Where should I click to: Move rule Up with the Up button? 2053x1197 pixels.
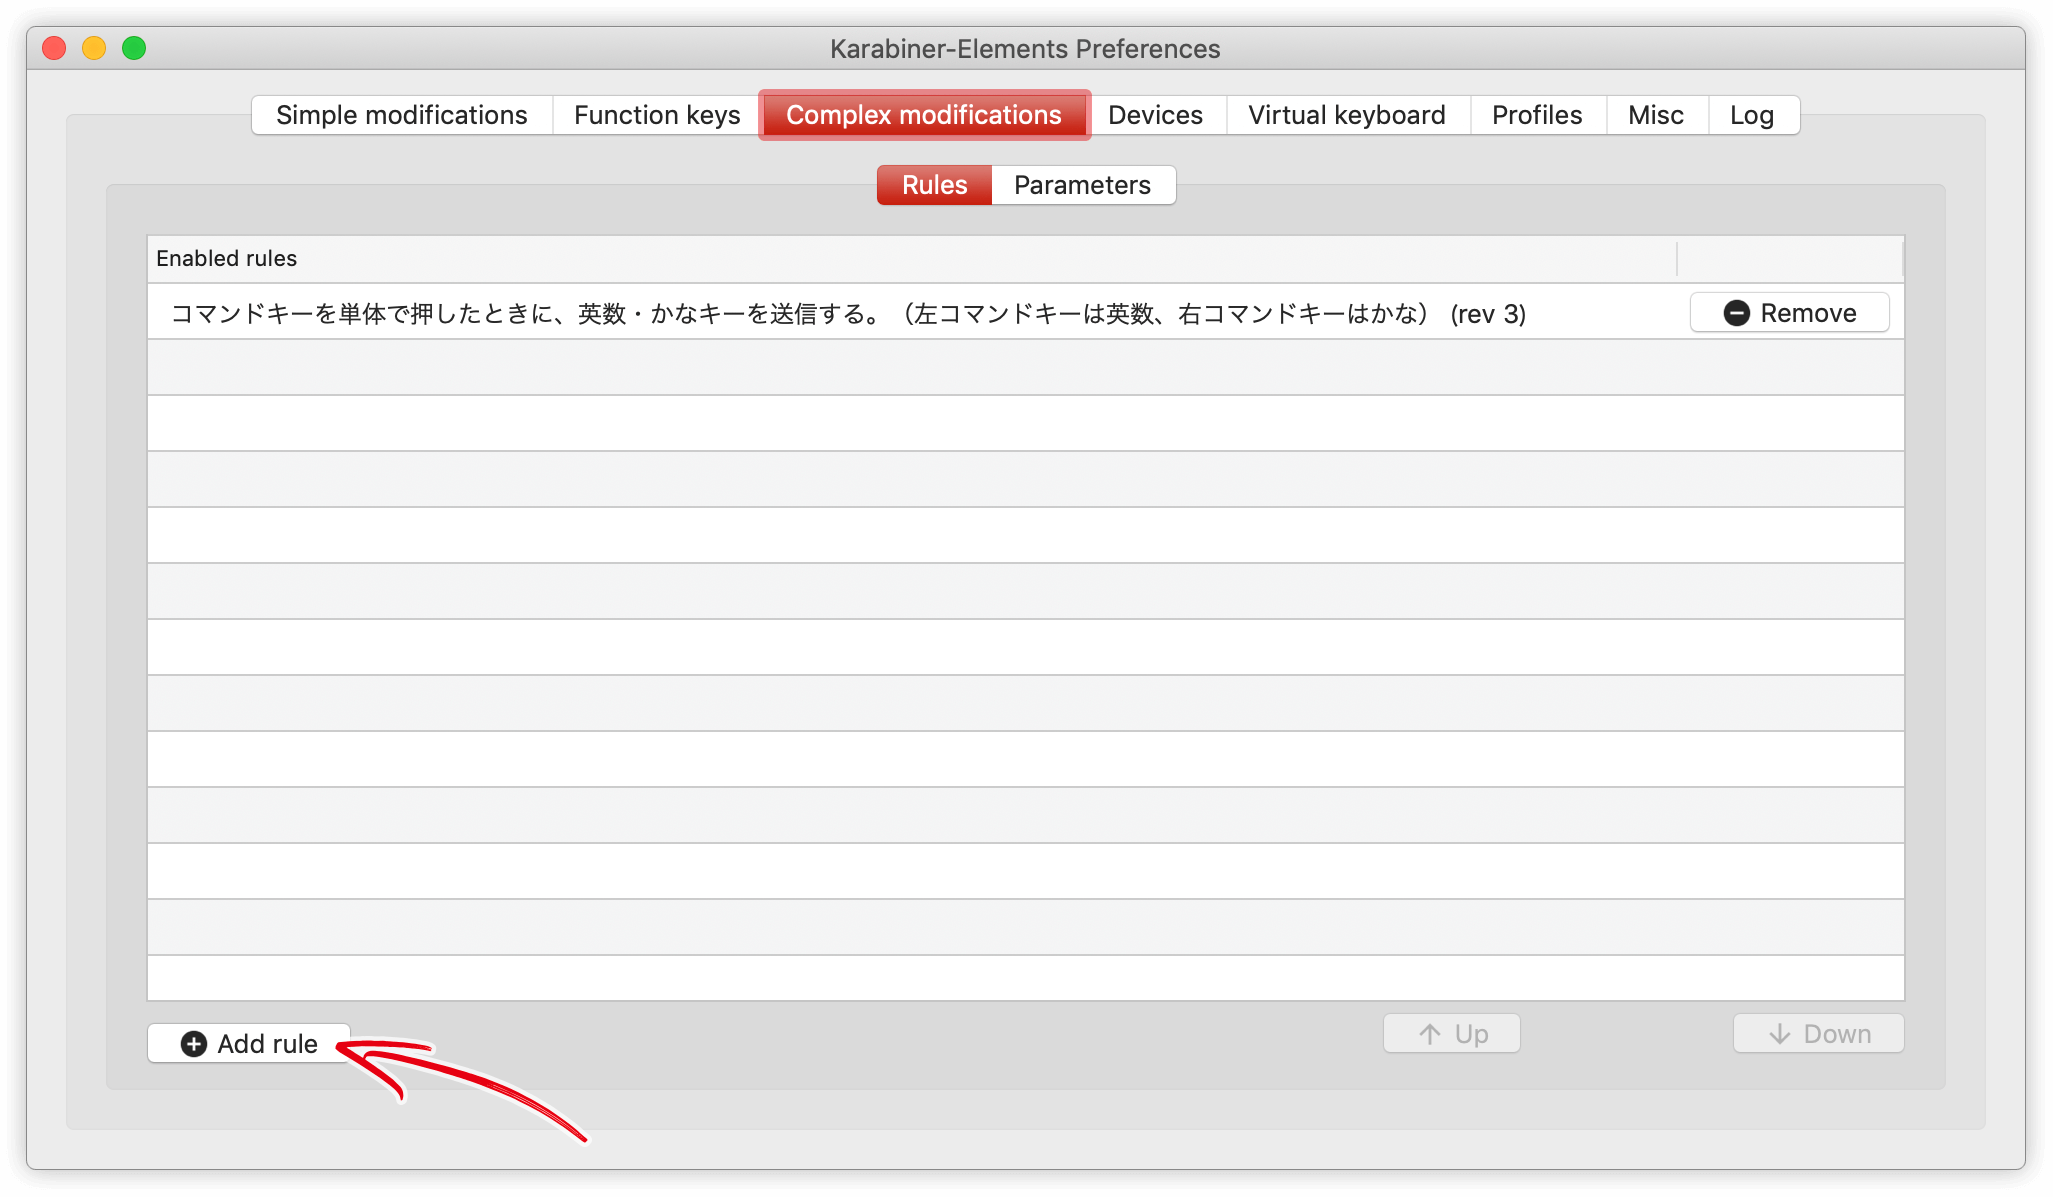tap(1452, 1033)
